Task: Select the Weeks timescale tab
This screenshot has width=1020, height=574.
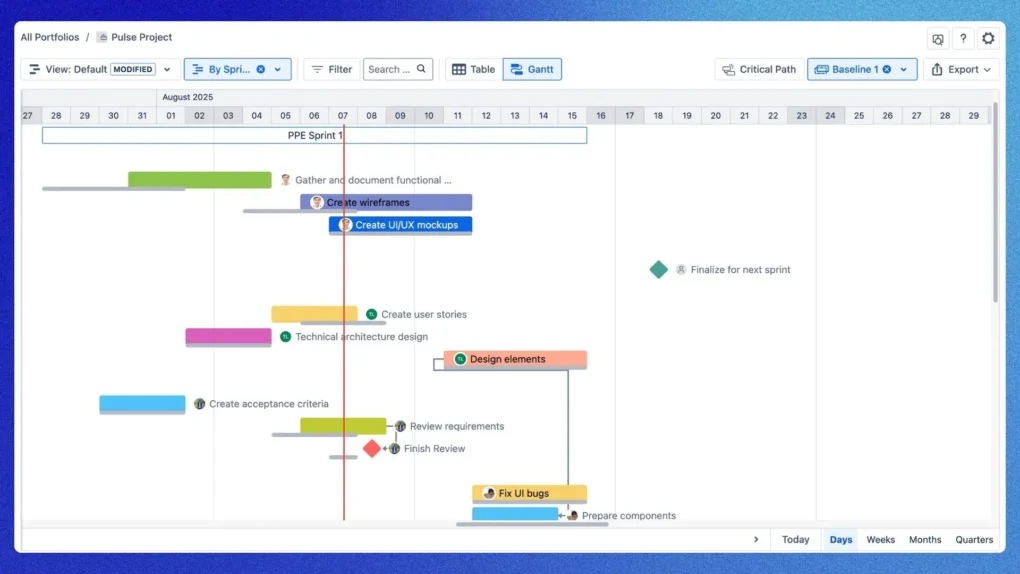Action: (x=880, y=539)
